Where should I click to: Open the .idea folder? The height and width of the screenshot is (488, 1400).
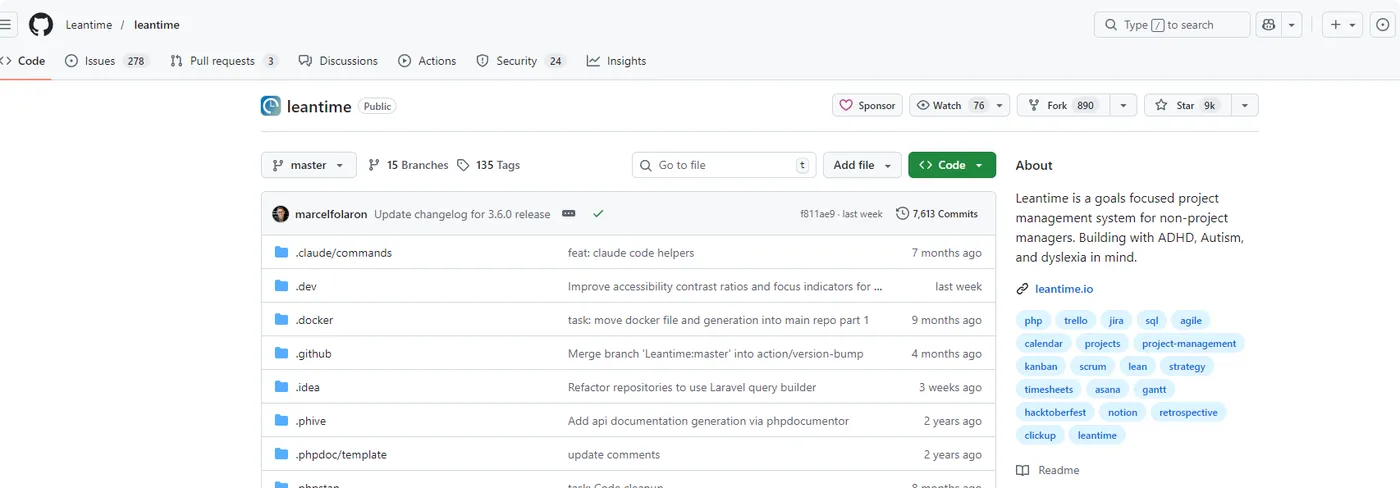307,387
